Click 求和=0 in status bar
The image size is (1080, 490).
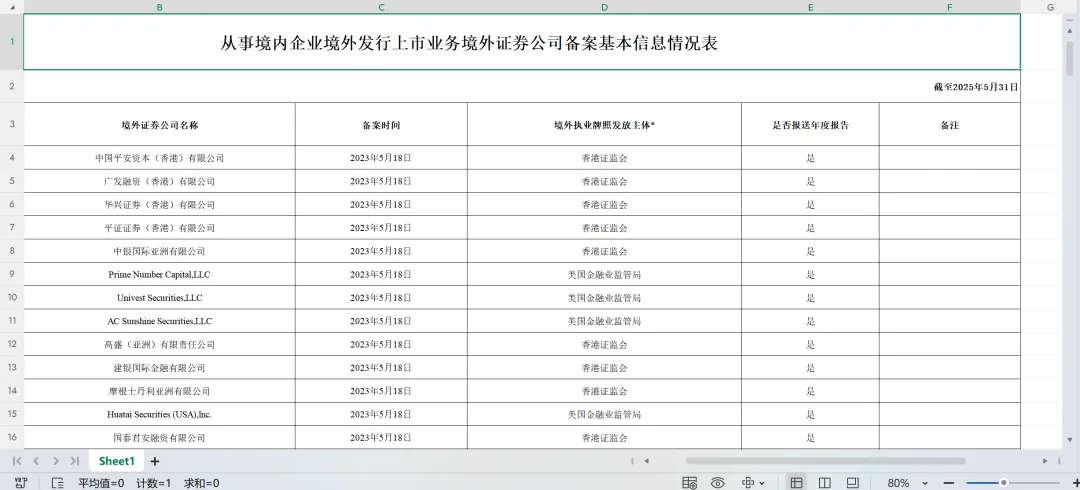(201, 483)
